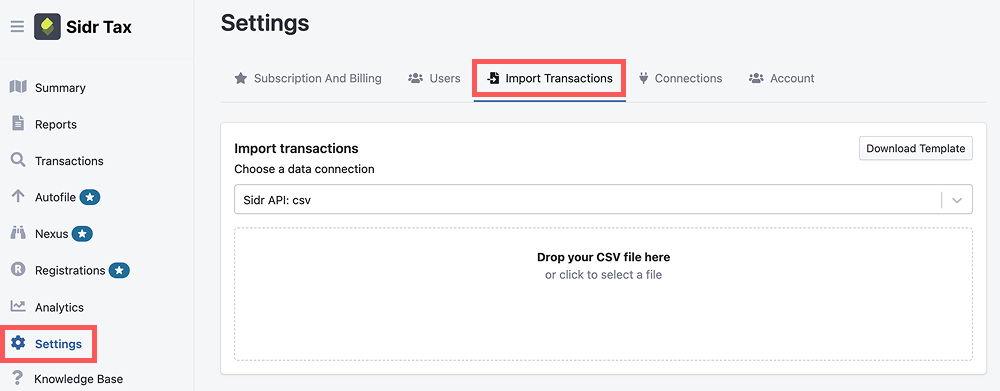Click the 'Choose a data connection' label

pos(304,169)
